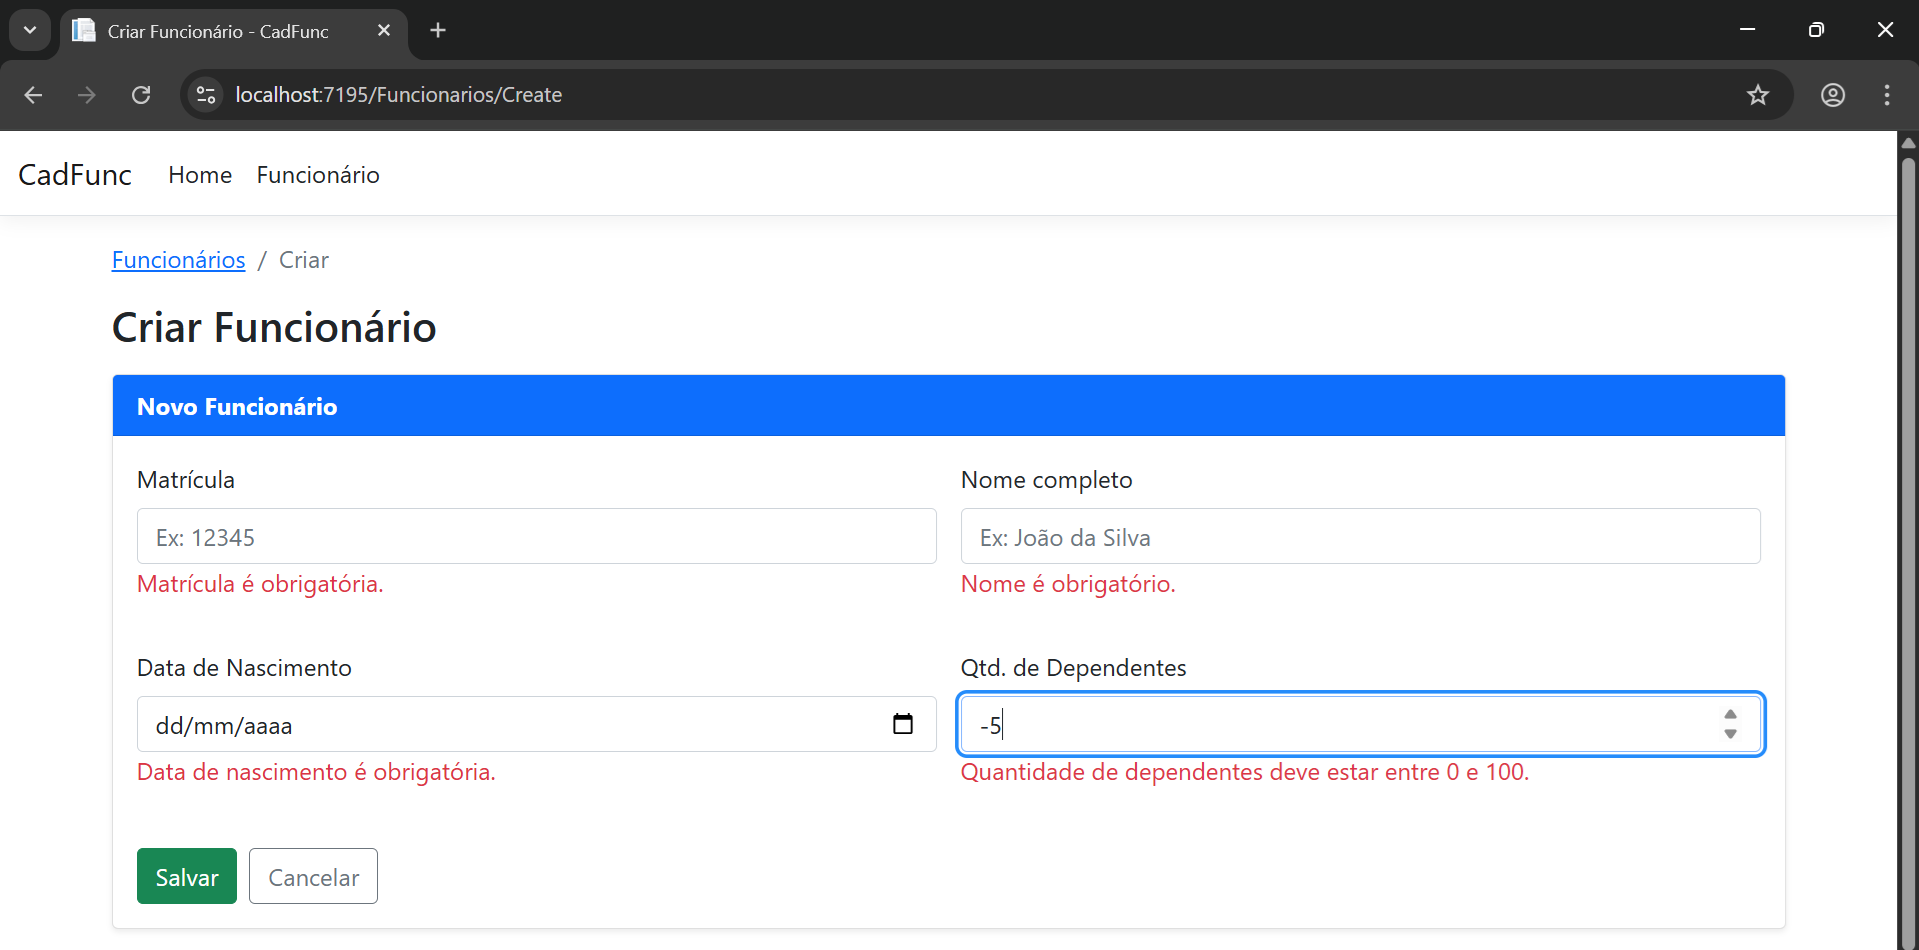
Task: Click the Nome completo input field
Action: pos(1360,536)
